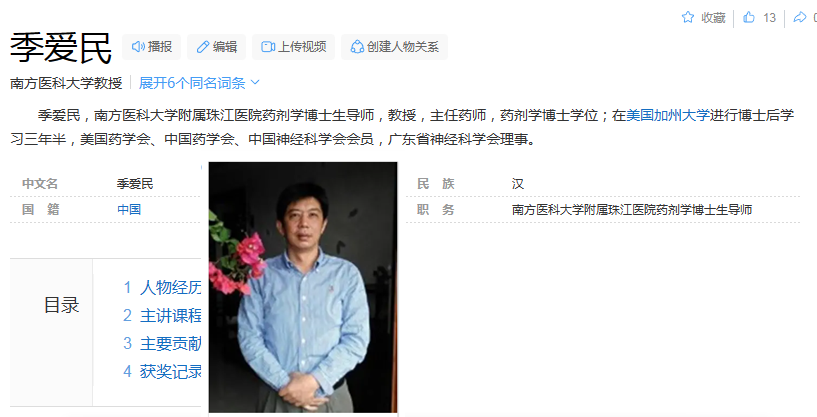Click the 收藏 label text
This screenshot has height=417, width=817.
pyautogui.click(x=713, y=18)
